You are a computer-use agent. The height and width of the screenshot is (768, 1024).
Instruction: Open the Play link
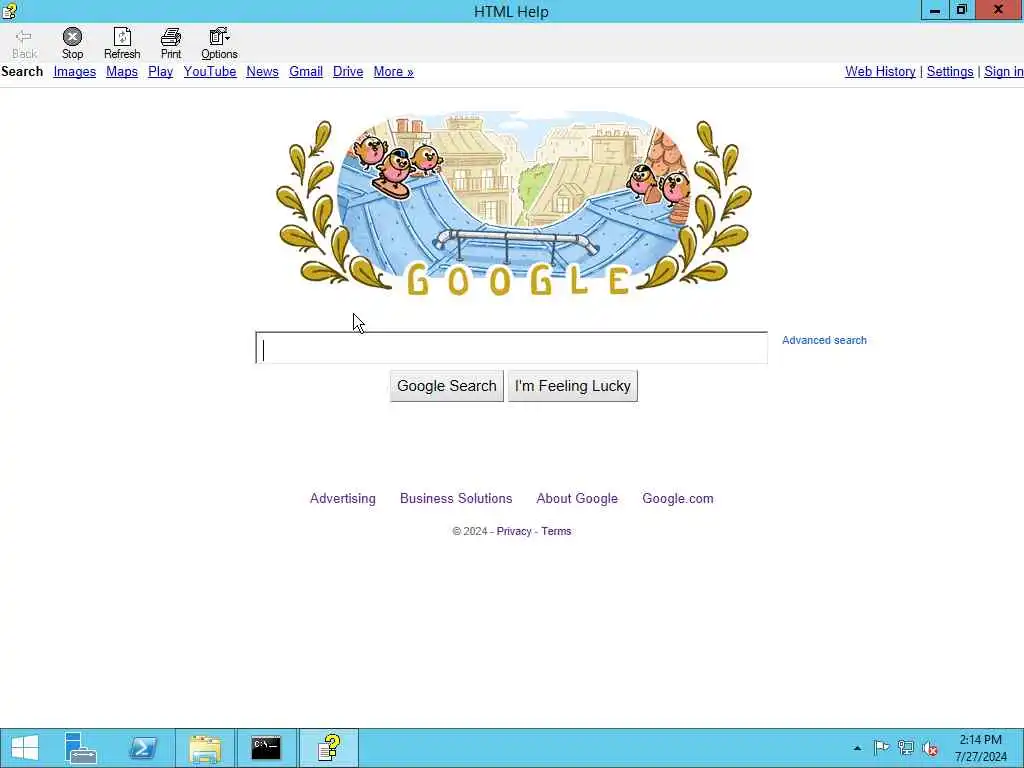click(x=161, y=72)
